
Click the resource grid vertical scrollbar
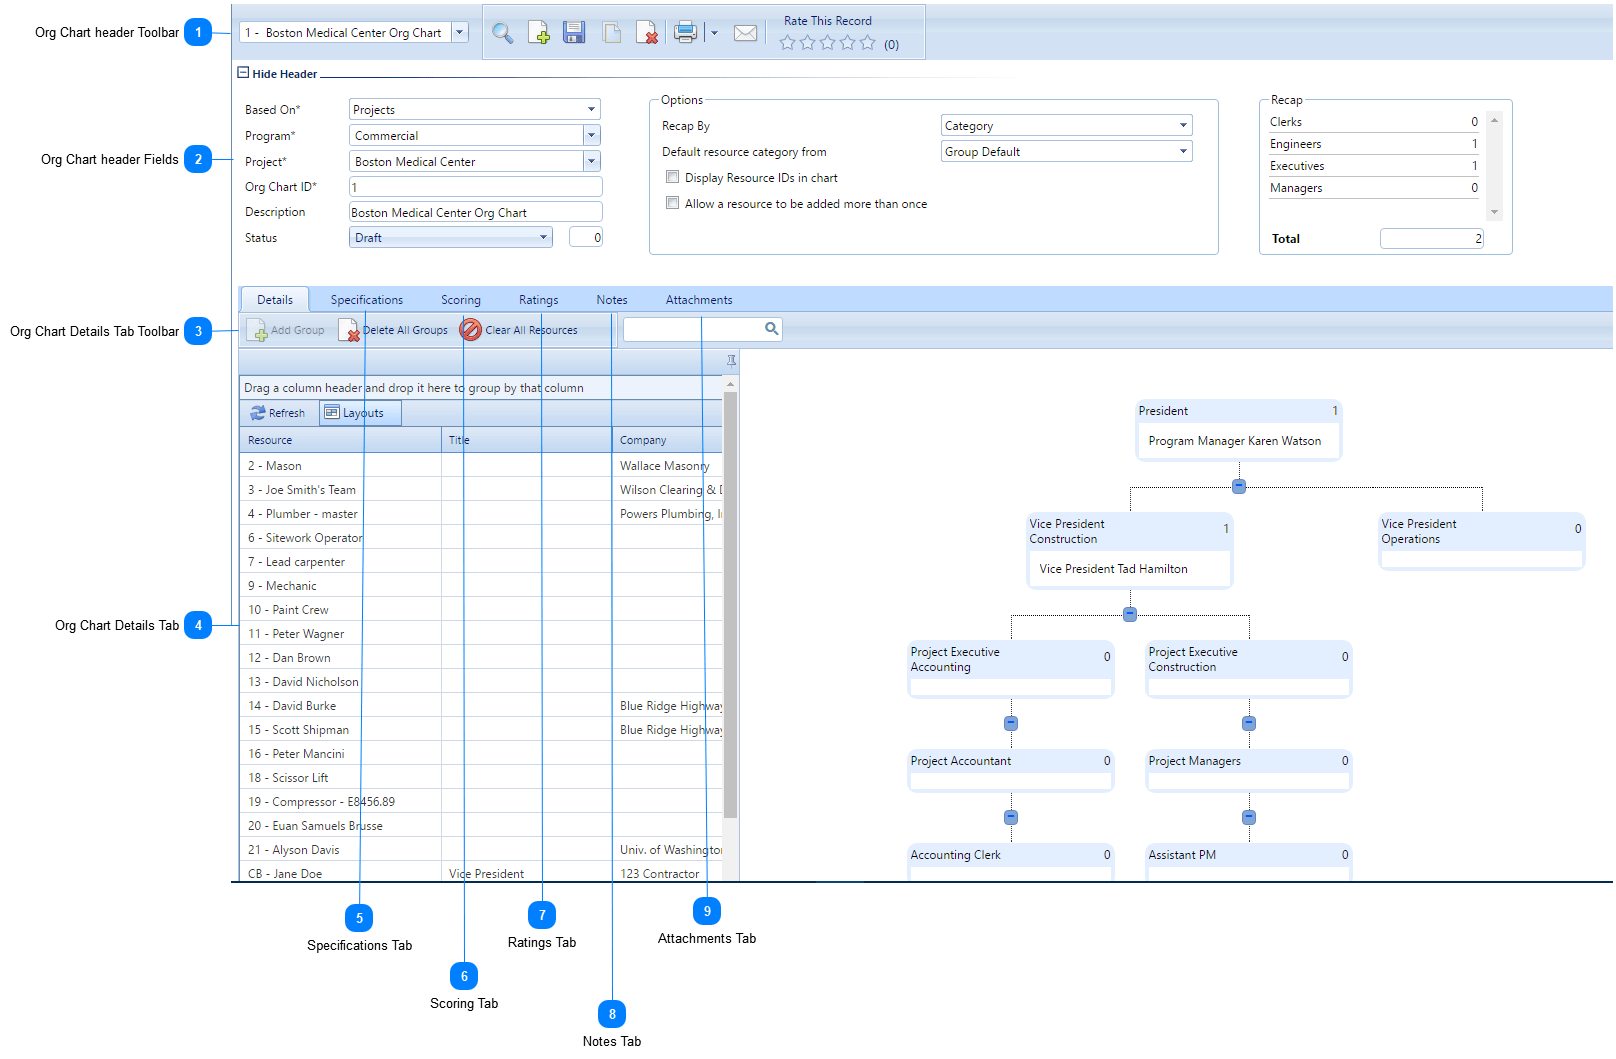(730, 605)
